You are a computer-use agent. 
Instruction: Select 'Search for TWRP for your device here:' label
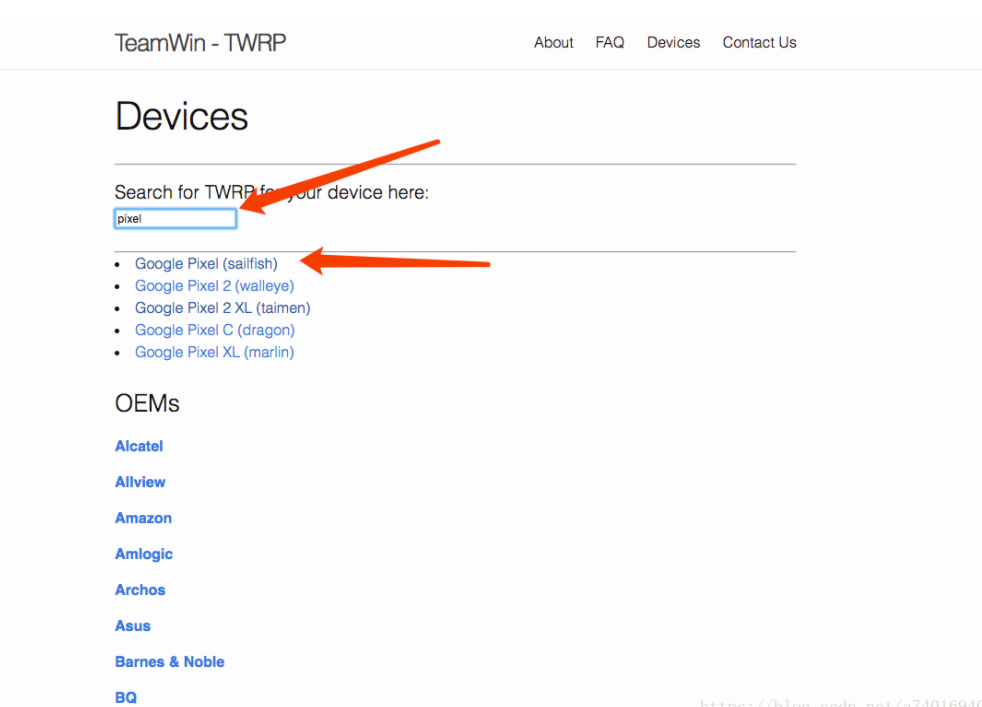[x=272, y=192]
